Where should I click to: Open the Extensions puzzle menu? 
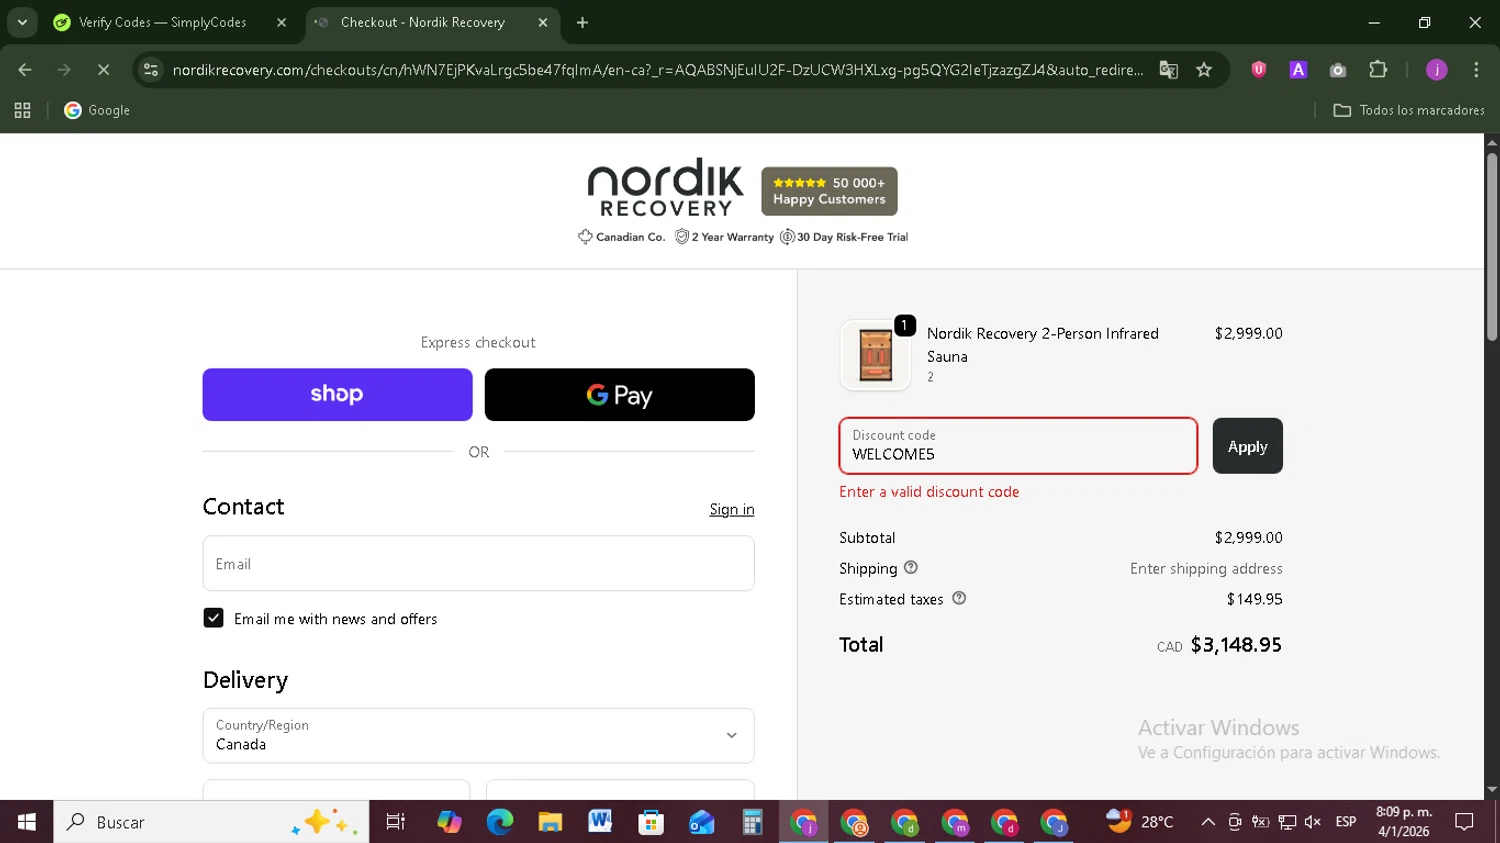[x=1378, y=69]
